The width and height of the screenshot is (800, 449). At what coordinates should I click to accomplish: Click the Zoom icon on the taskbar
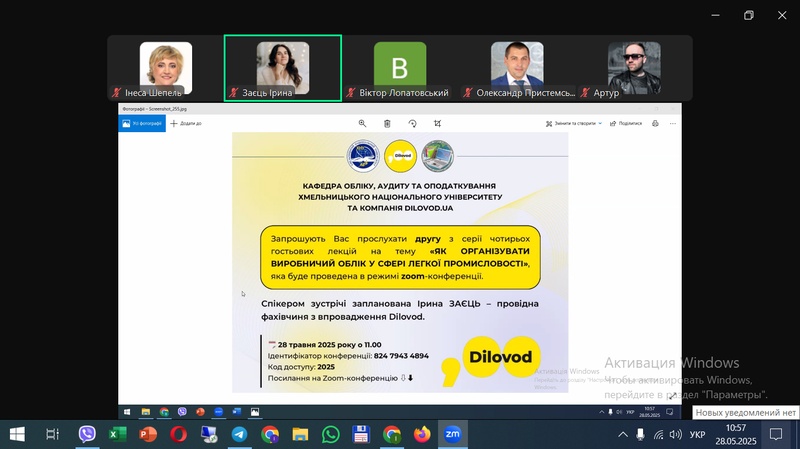(x=453, y=434)
